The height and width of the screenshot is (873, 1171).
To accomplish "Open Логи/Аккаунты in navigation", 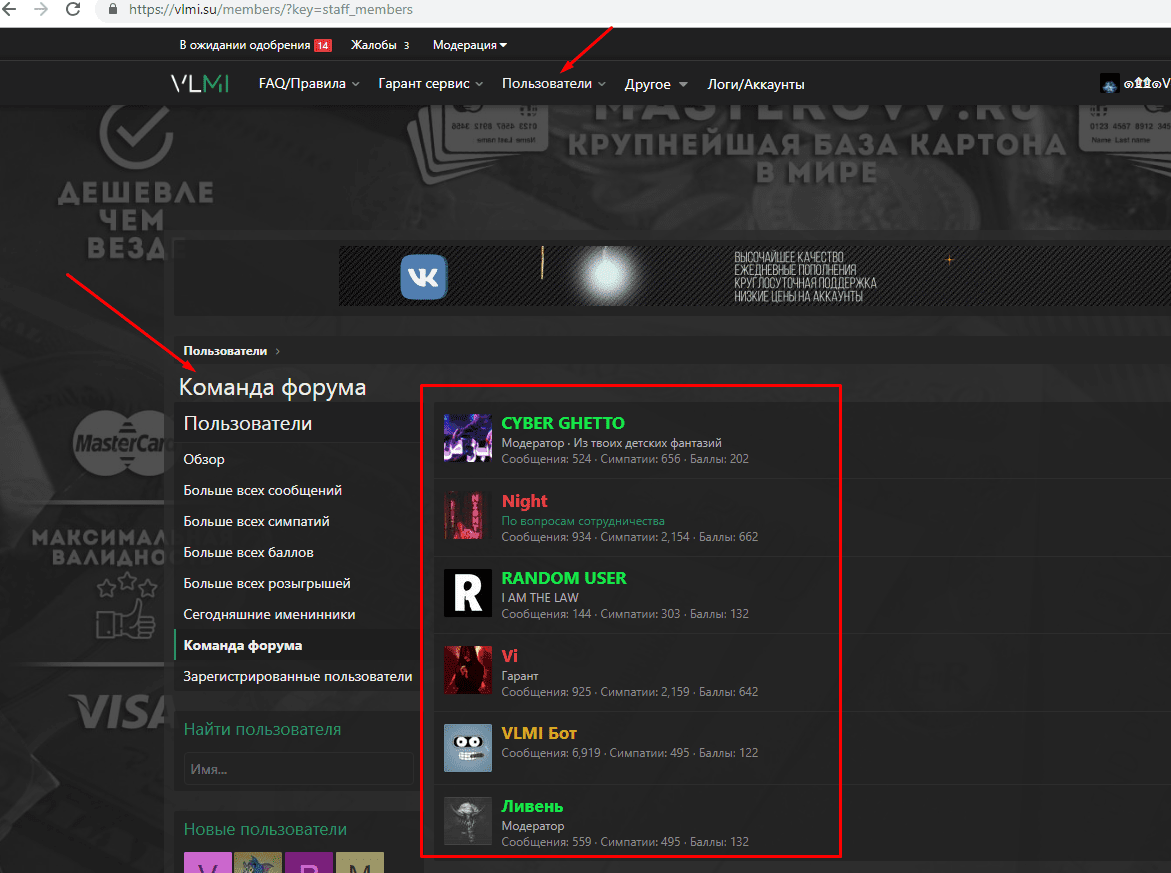I will click(x=755, y=84).
